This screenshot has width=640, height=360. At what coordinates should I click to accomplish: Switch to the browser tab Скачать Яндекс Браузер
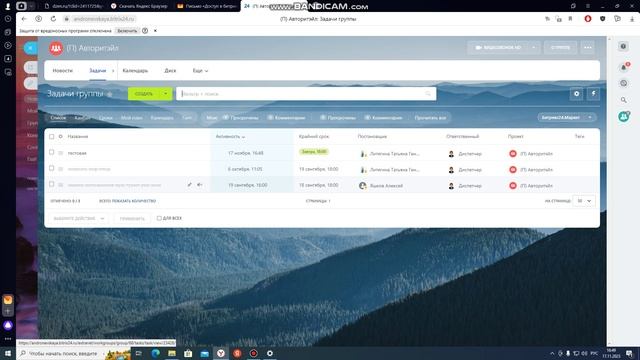(140, 6)
